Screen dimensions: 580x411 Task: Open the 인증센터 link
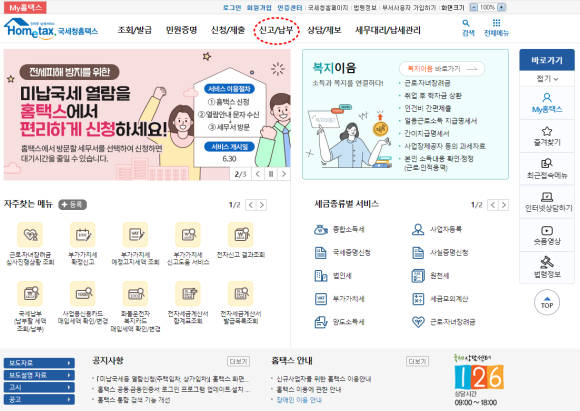tap(290, 7)
